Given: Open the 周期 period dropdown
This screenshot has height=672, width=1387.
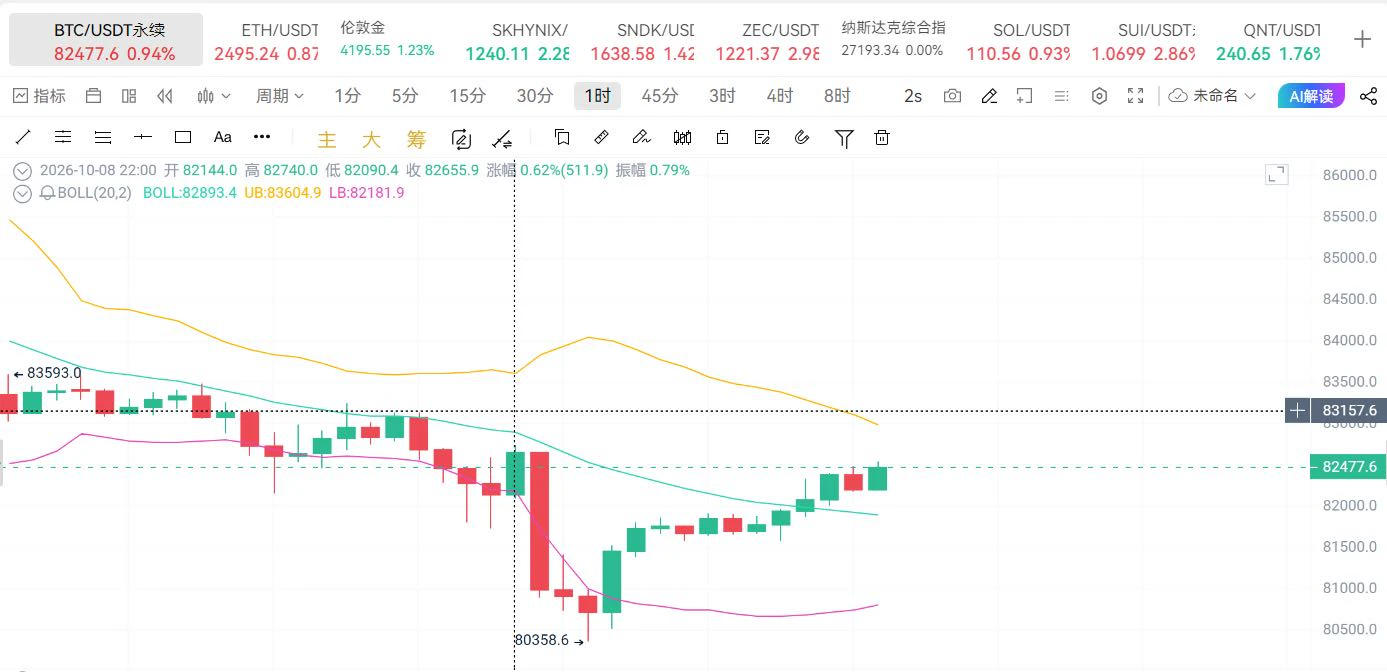Looking at the screenshot, I should click(279, 96).
